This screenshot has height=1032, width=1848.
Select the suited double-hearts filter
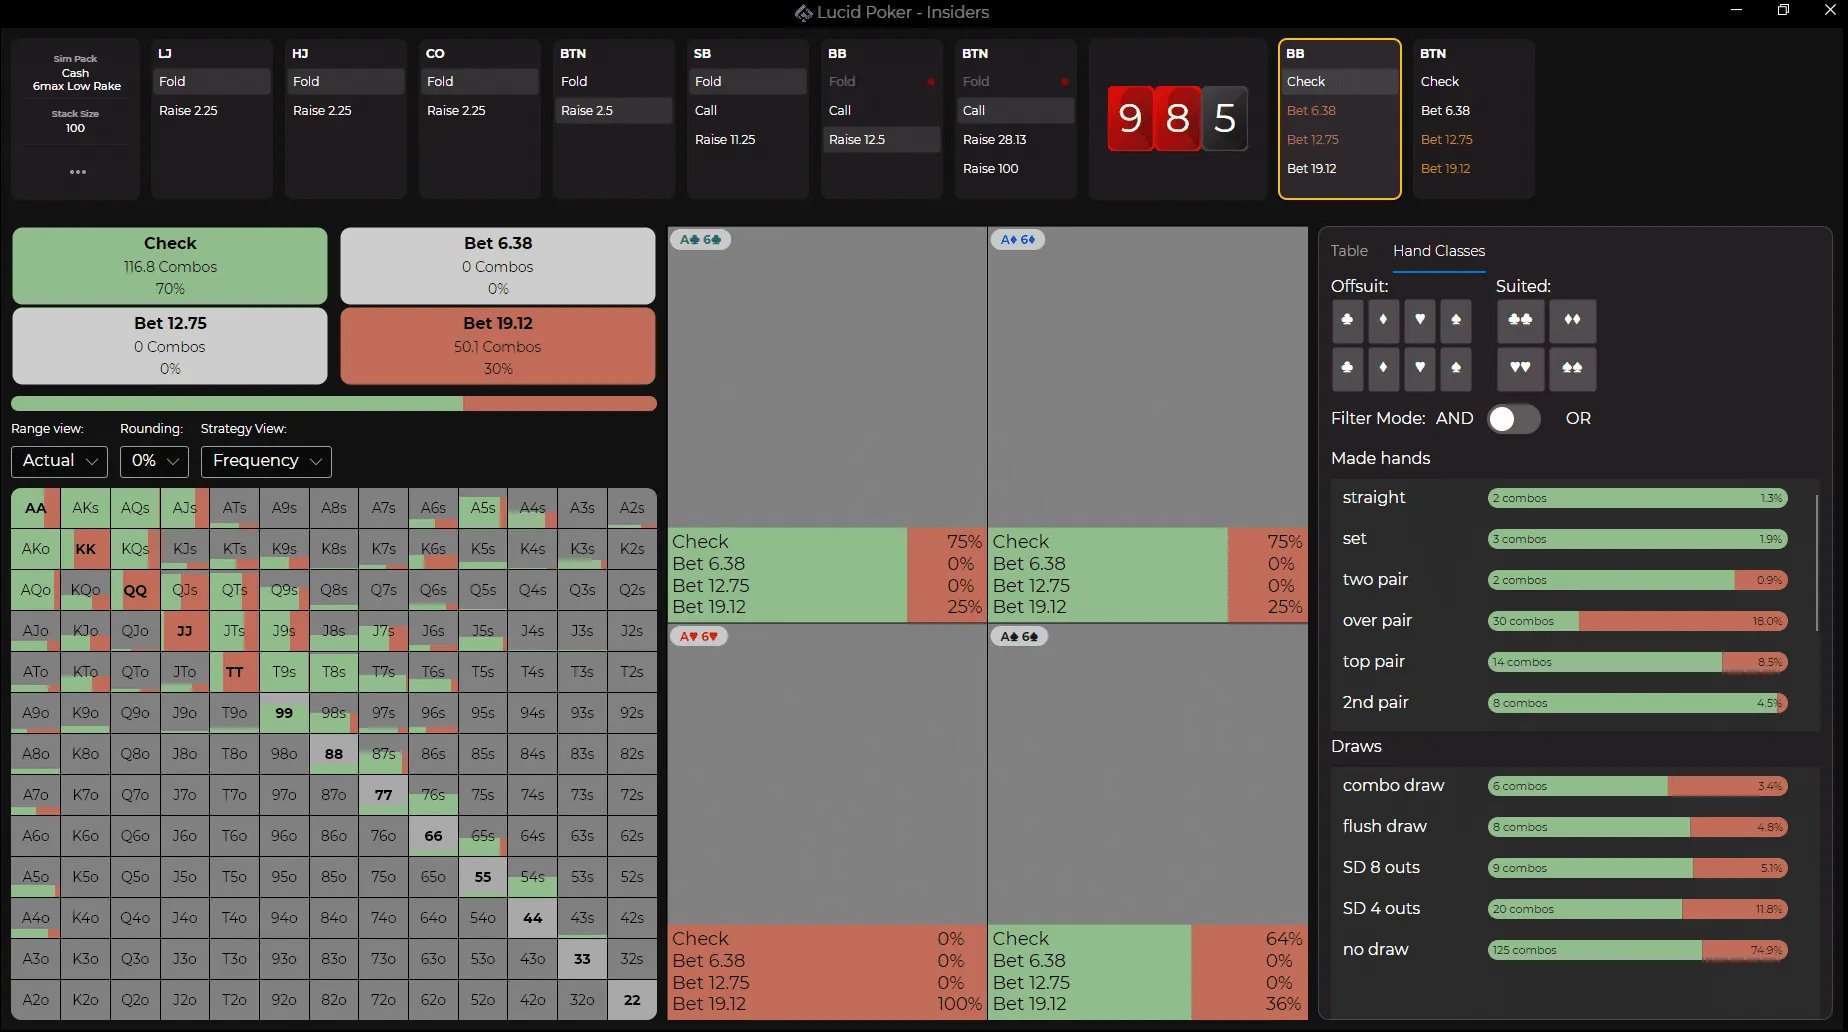[1520, 369]
